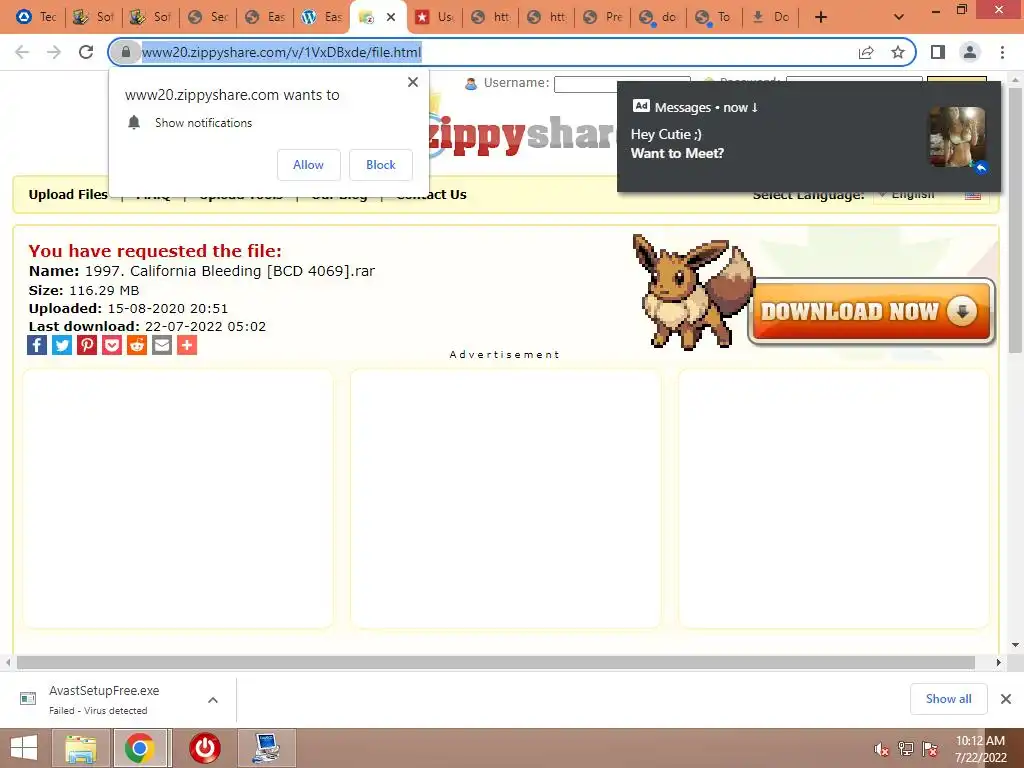Block notifications from zippyshare
Image resolution: width=1024 pixels, height=768 pixels.
coord(381,165)
